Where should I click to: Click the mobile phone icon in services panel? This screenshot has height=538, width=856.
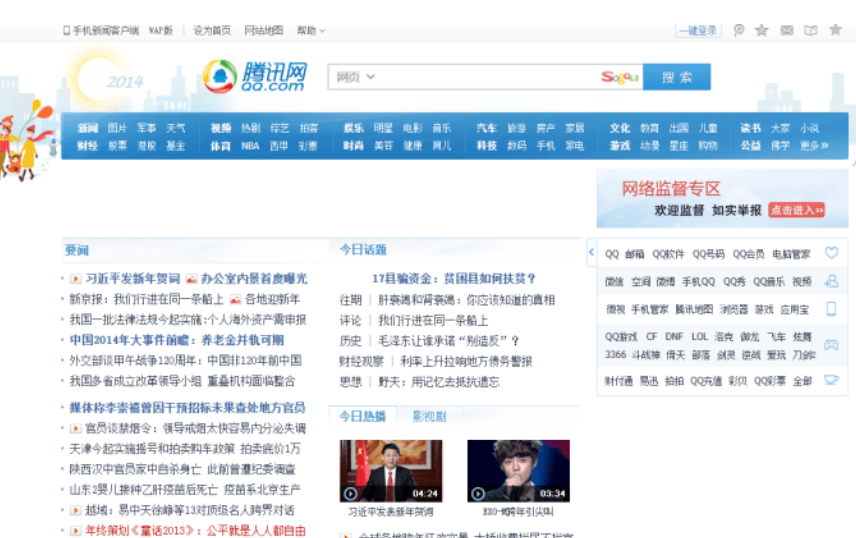[x=831, y=310]
